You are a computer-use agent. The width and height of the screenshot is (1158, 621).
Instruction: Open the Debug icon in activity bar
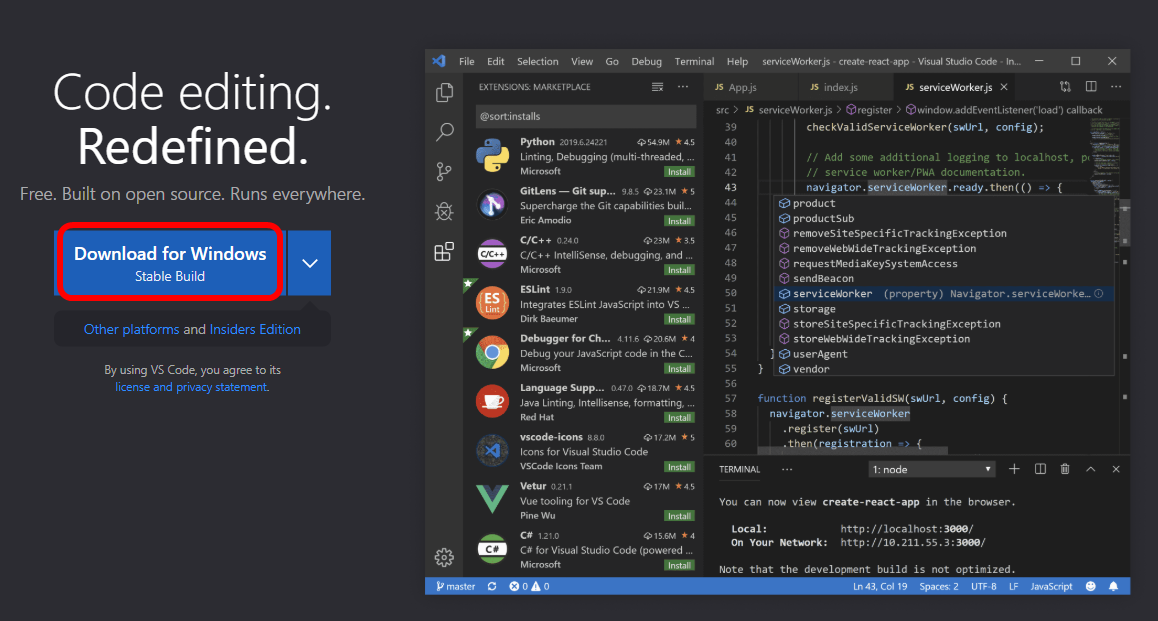coord(445,212)
